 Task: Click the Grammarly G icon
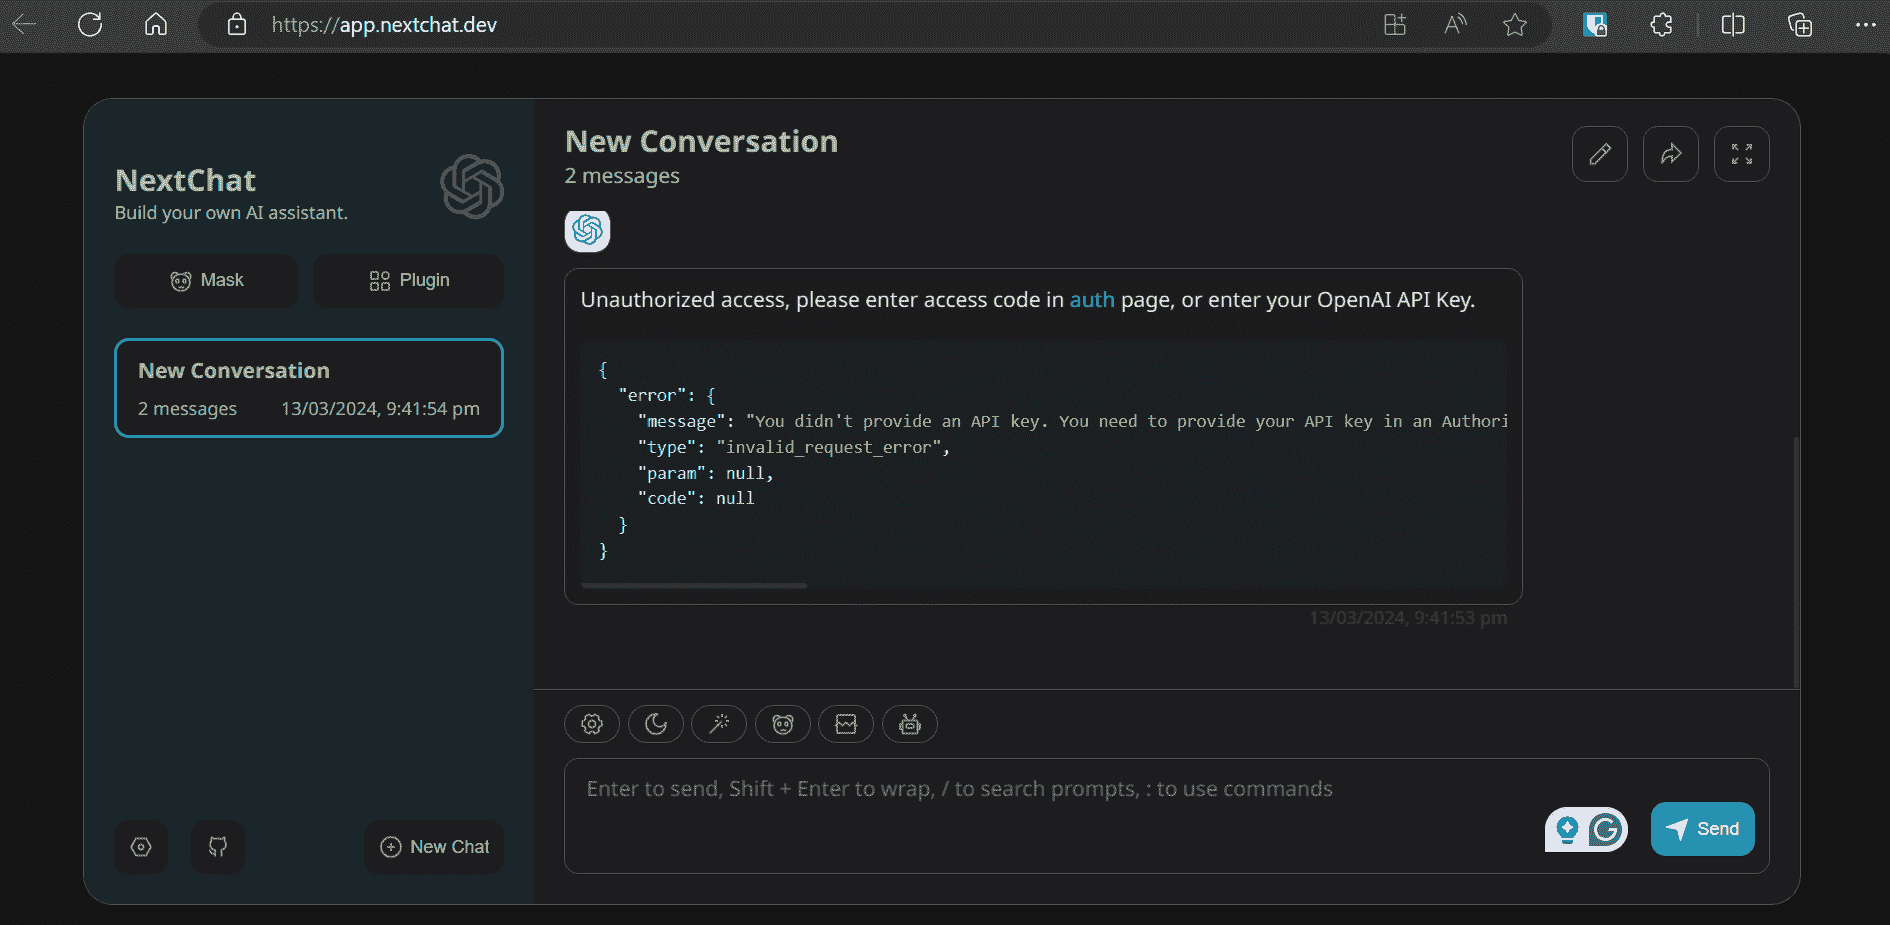[1606, 829]
